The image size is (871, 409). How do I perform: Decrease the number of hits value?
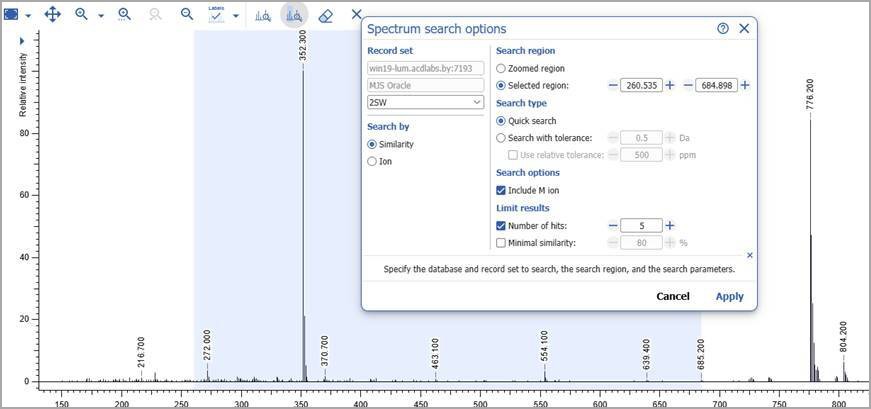(613, 226)
